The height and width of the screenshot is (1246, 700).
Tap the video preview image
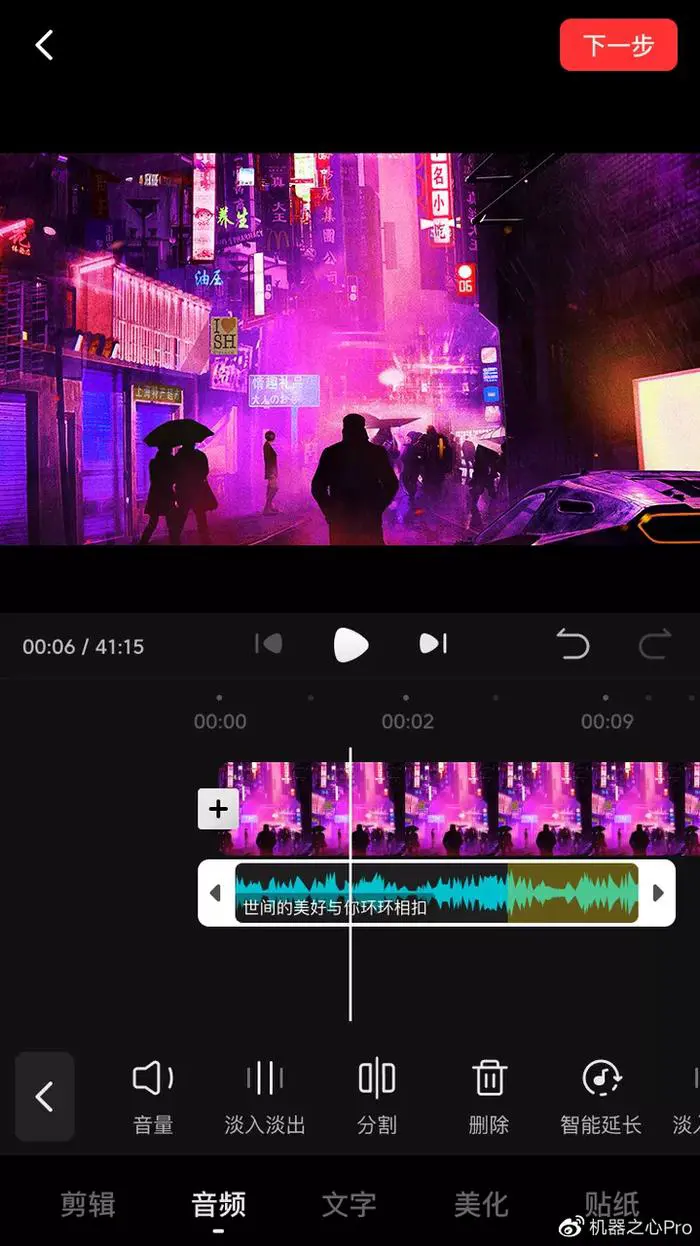click(x=350, y=349)
